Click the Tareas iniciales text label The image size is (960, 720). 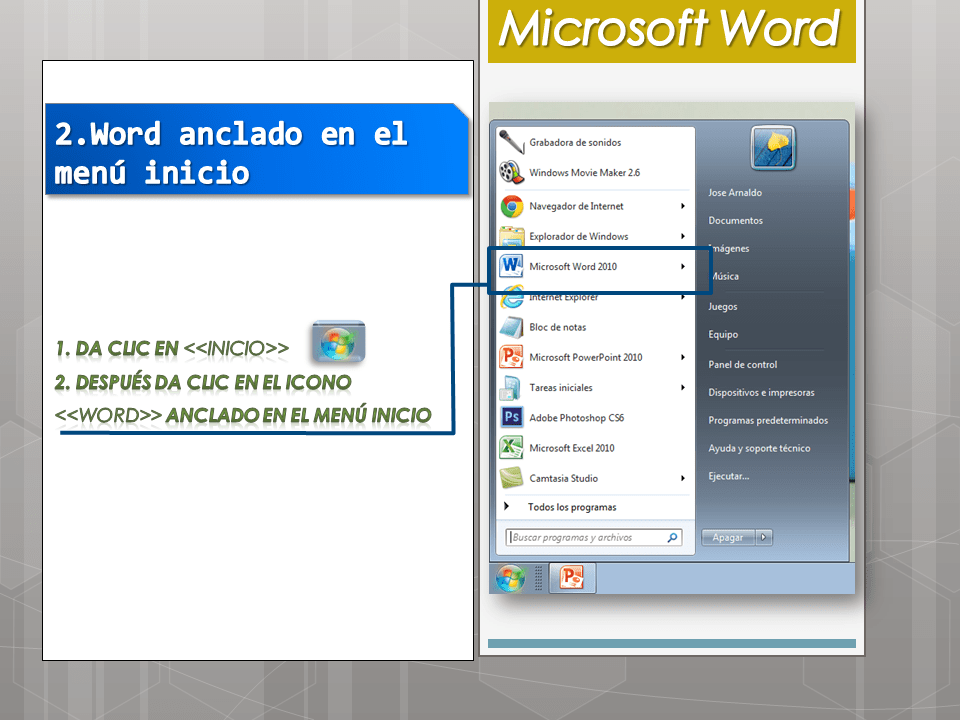pos(561,388)
